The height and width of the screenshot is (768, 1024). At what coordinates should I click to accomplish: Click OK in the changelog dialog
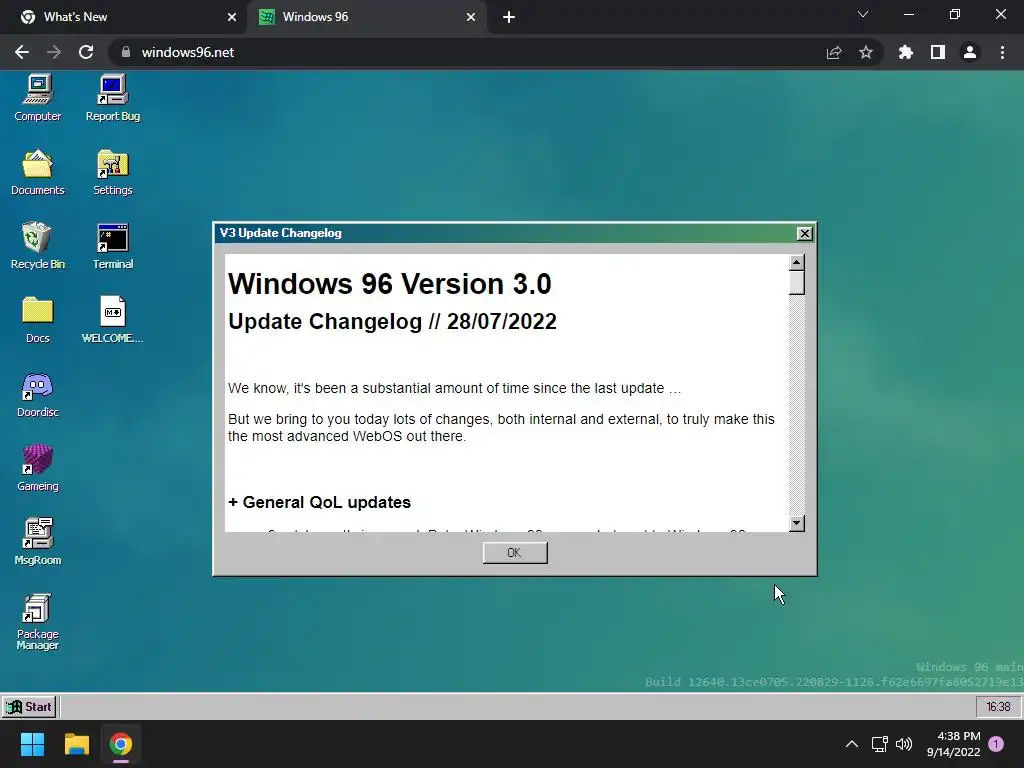pos(515,552)
